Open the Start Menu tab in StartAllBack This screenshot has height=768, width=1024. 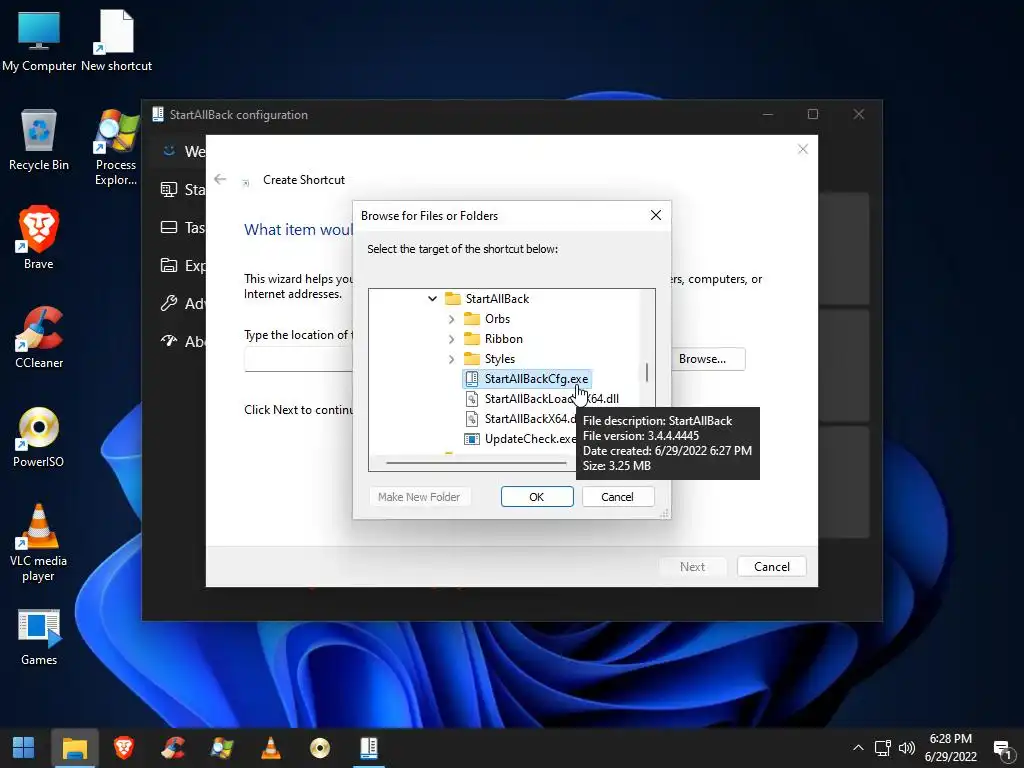[x=183, y=189]
